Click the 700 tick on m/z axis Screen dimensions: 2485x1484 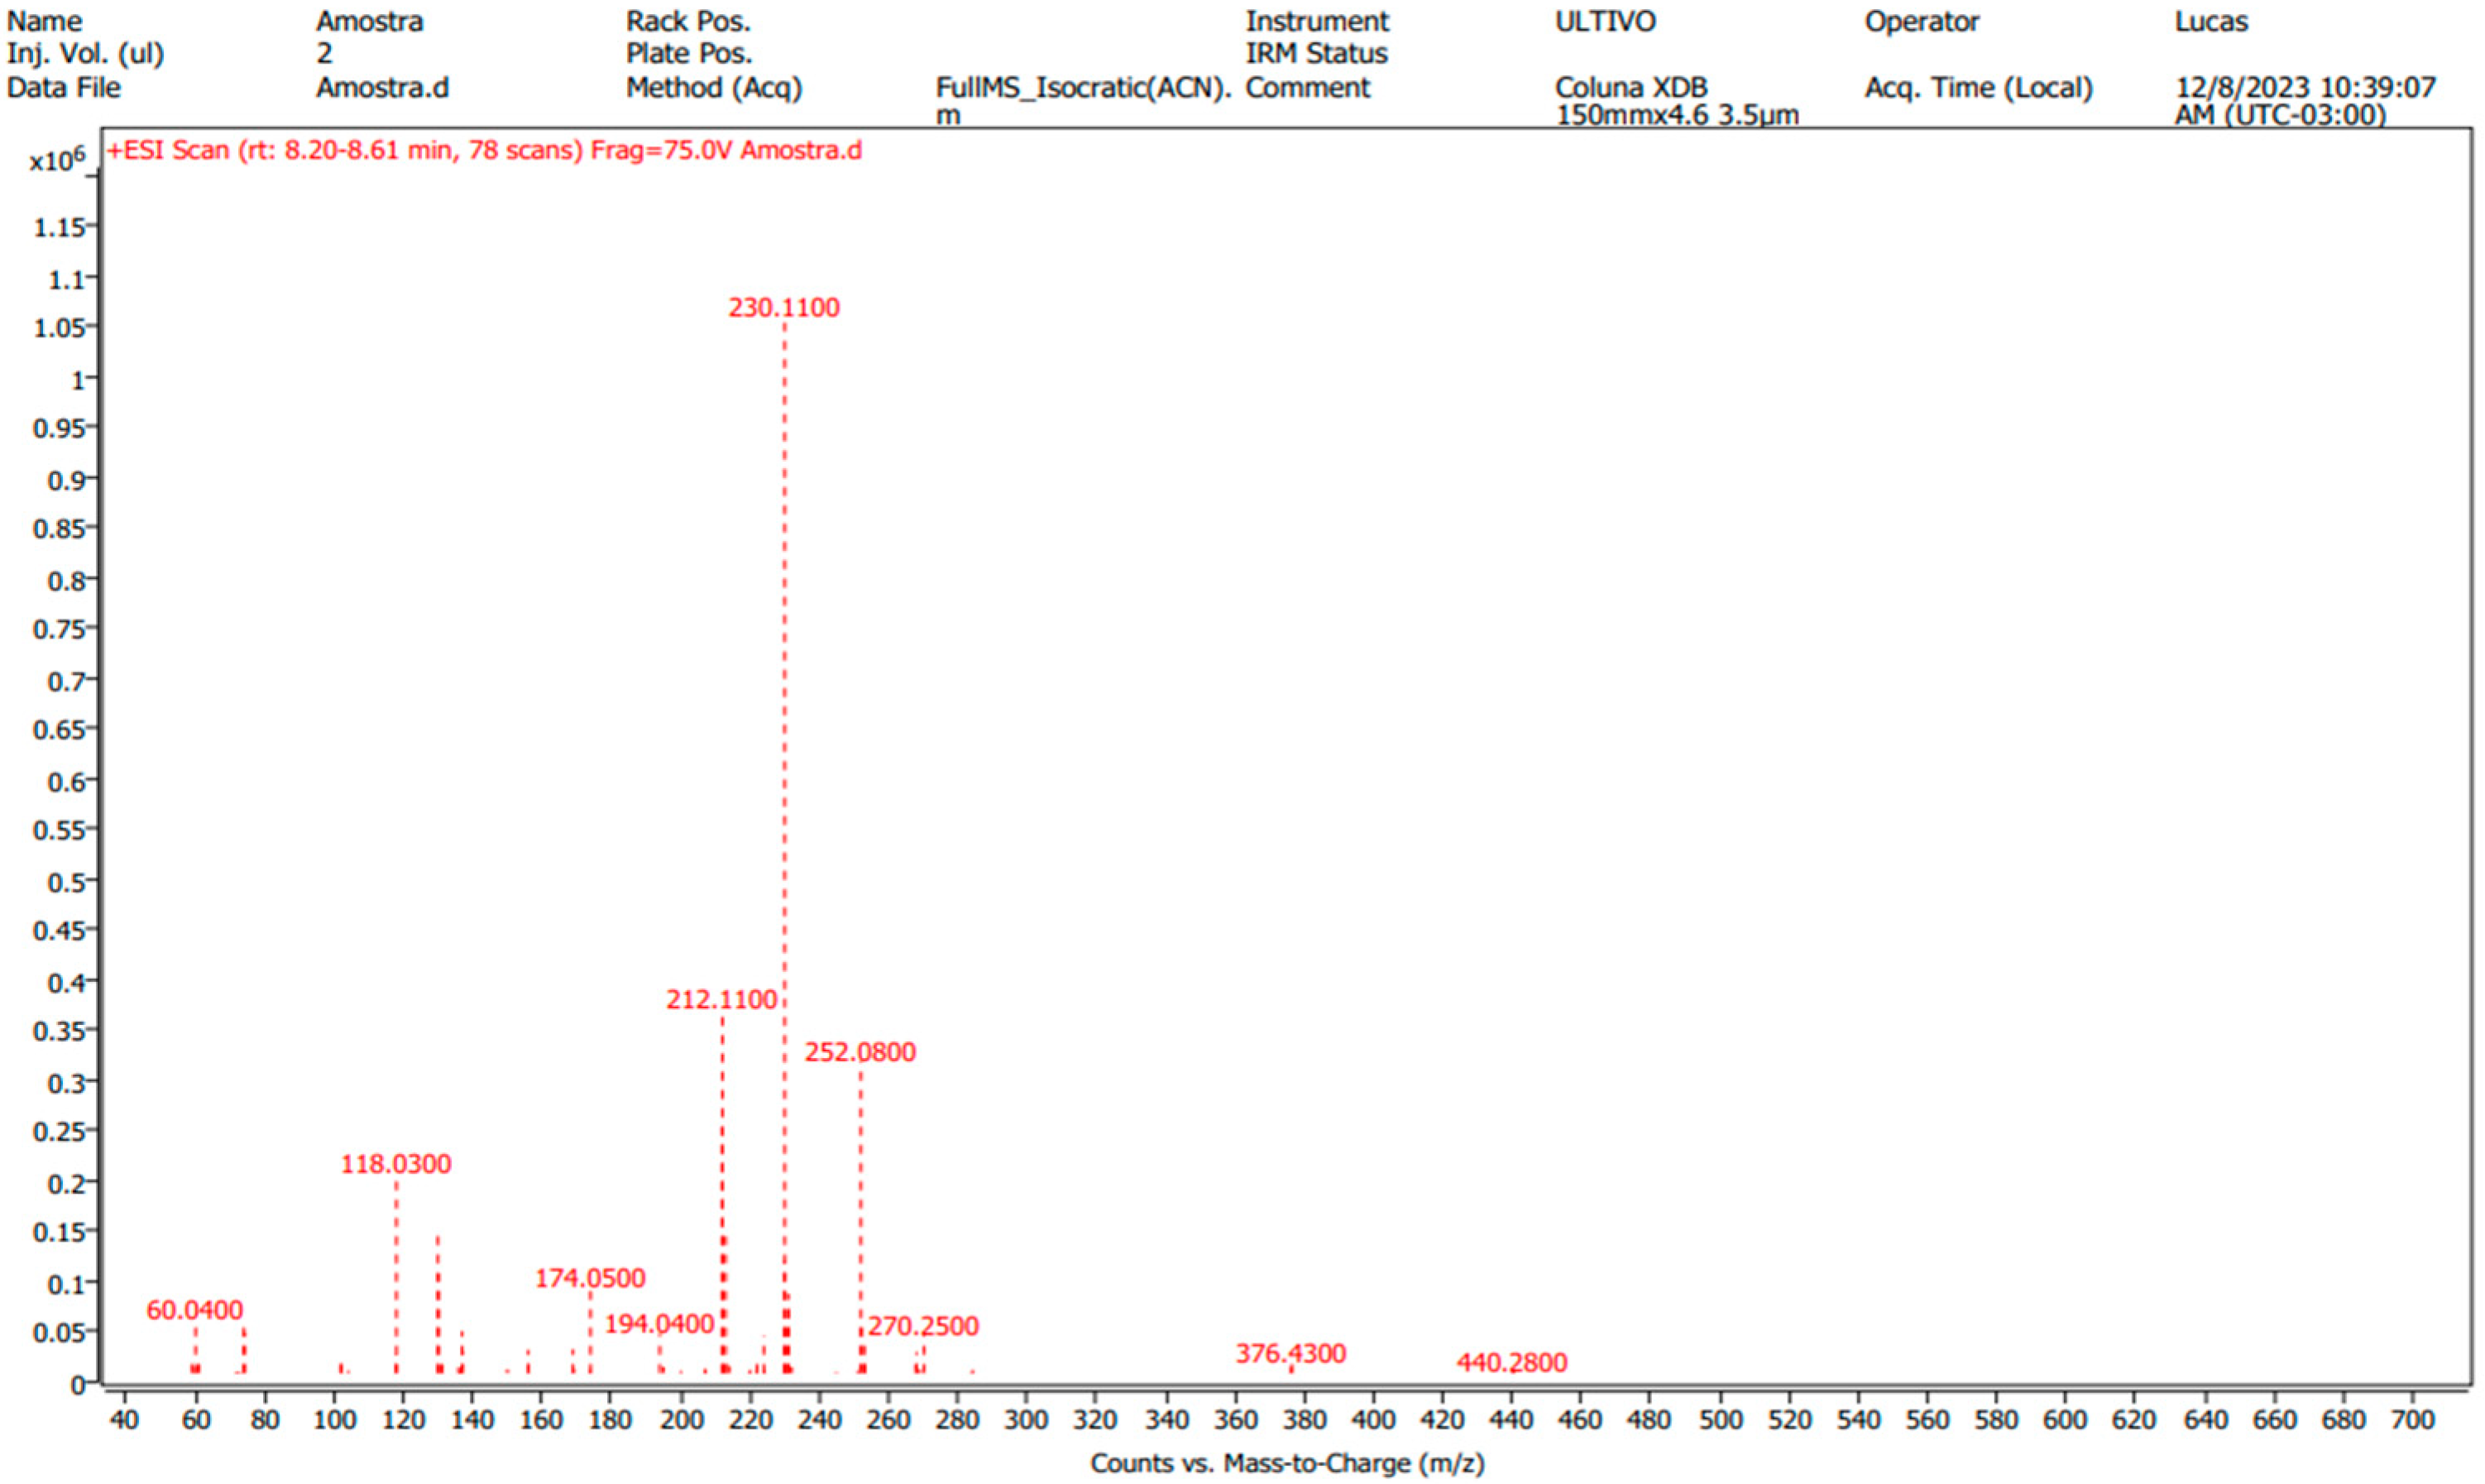(2412, 1419)
